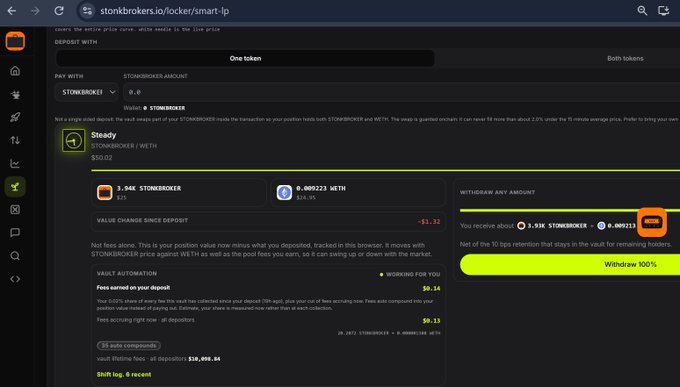Click the -$1.32 value change amount
680x387 pixels.
pyautogui.click(x=429, y=222)
